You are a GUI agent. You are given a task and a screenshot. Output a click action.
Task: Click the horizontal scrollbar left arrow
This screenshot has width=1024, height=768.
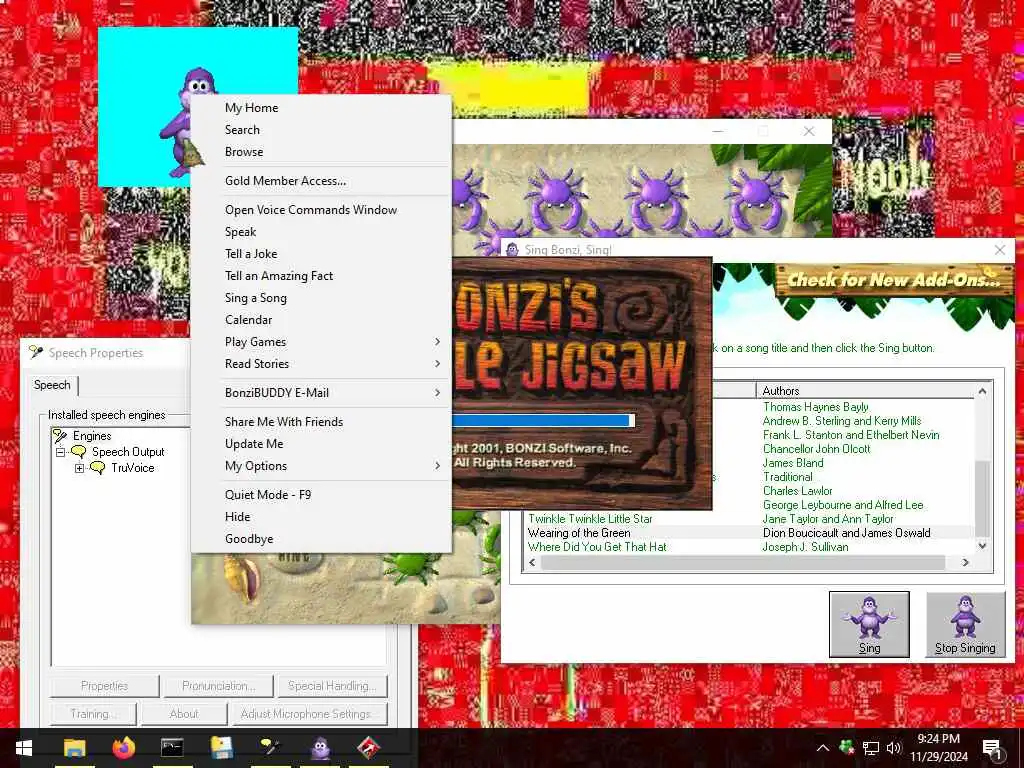[533, 562]
